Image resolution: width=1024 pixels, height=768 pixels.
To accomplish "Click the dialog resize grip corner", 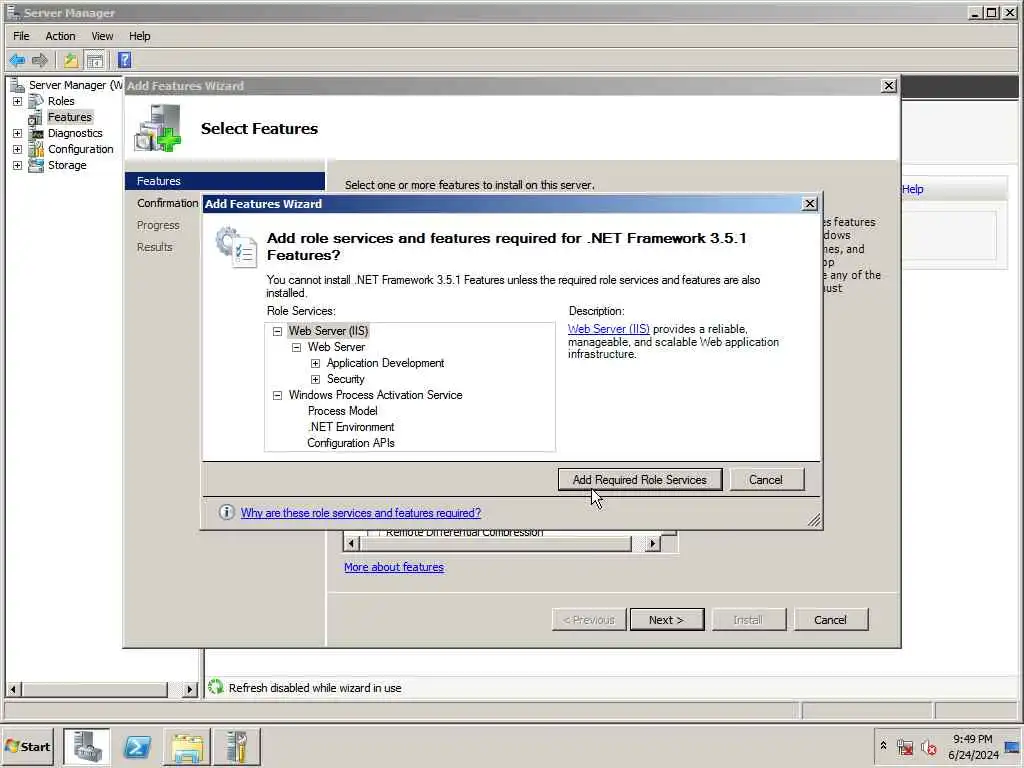I will pos(814,520).
